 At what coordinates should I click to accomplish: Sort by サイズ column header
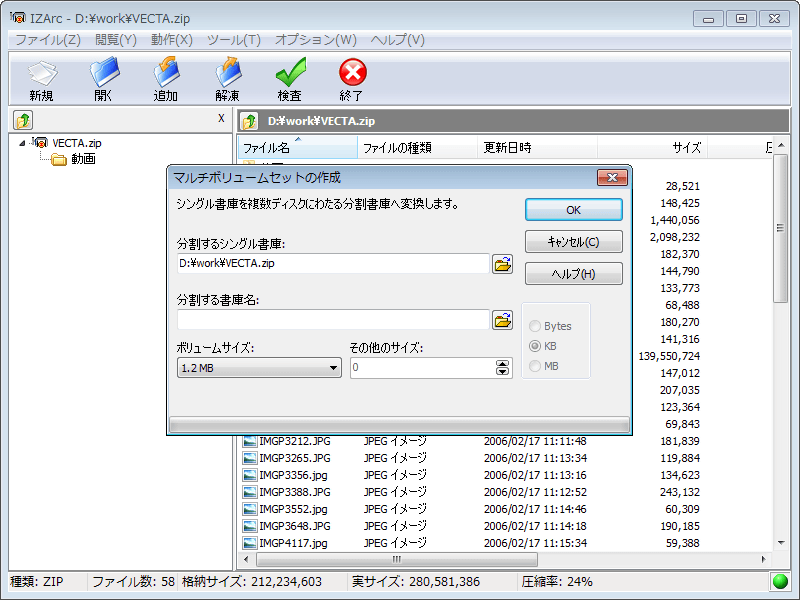point(652,148)
